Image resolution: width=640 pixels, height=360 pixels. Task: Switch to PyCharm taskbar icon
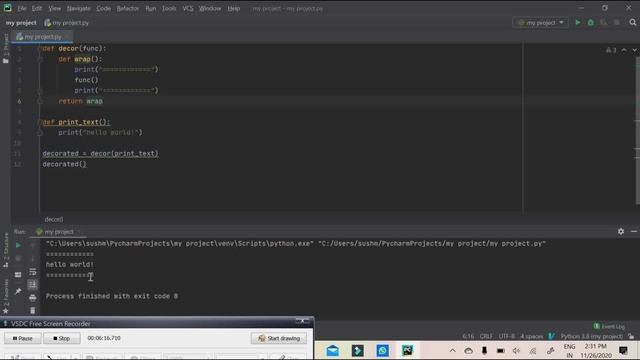[407, 351]
